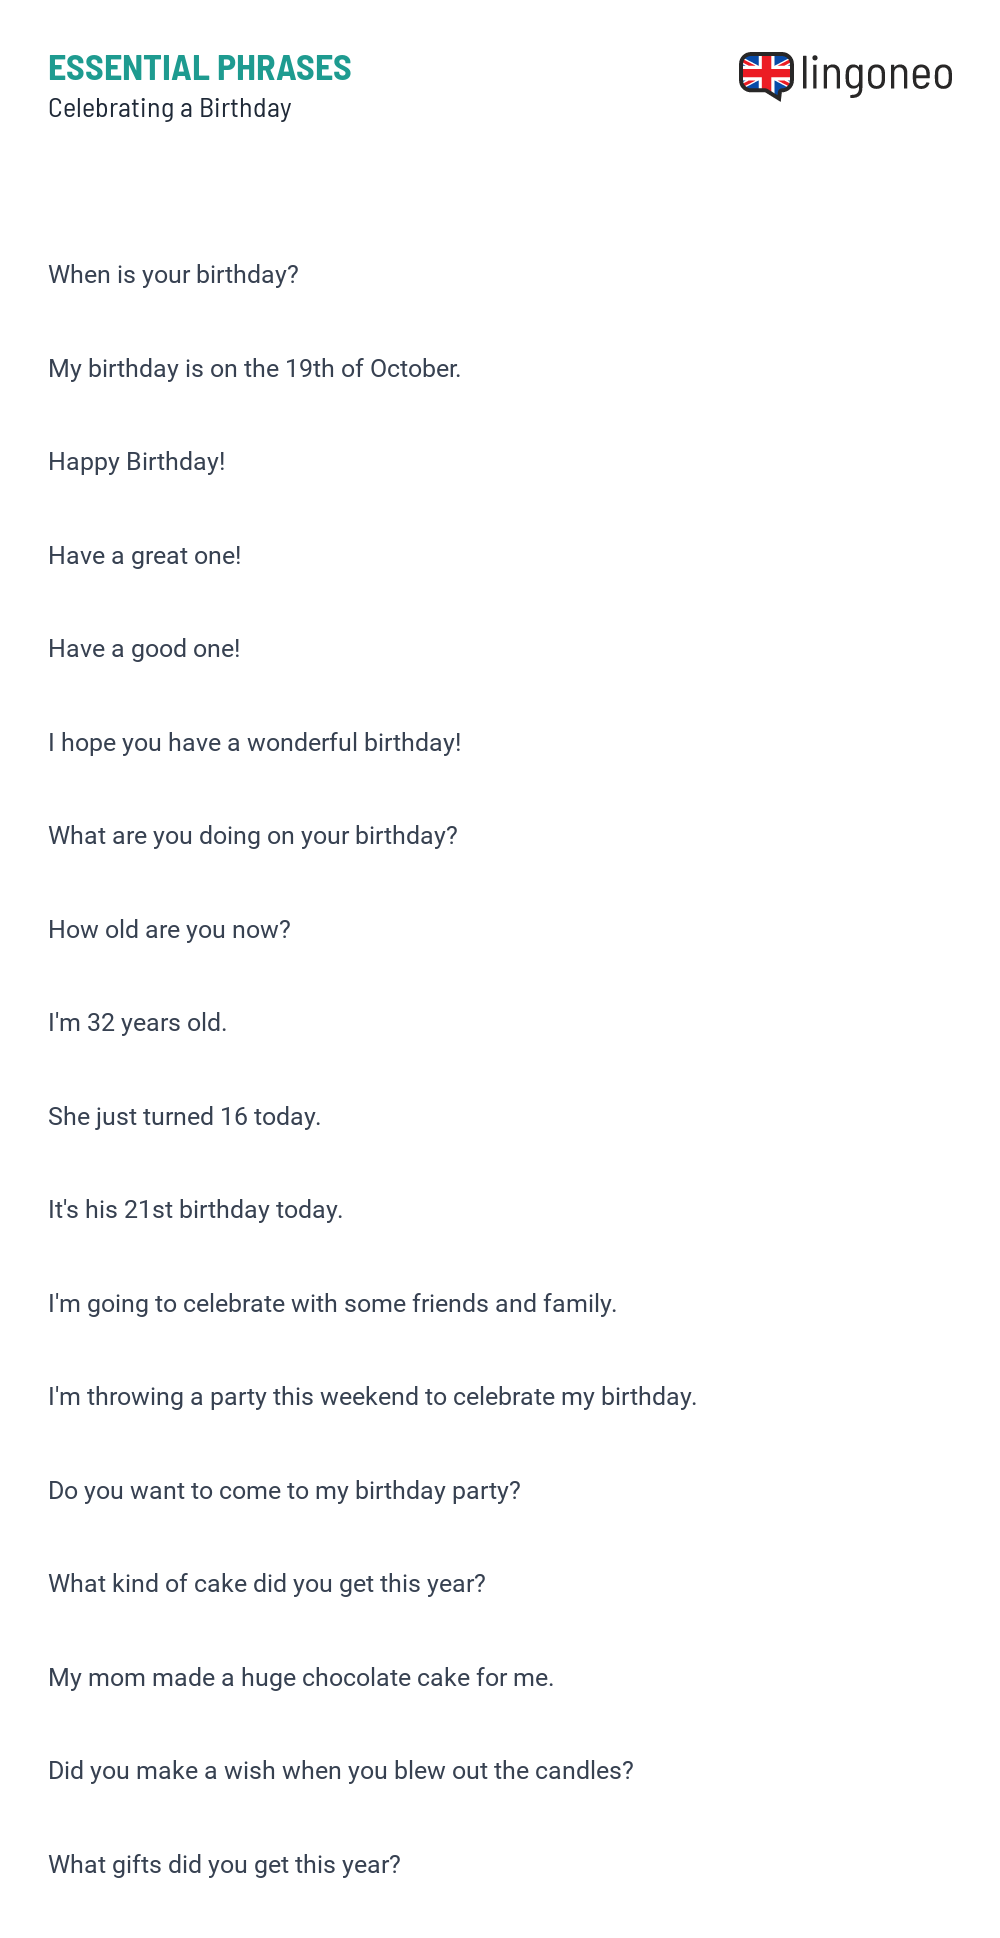Select the phrase "When is your birthday?"

click(x=174, y=275)
